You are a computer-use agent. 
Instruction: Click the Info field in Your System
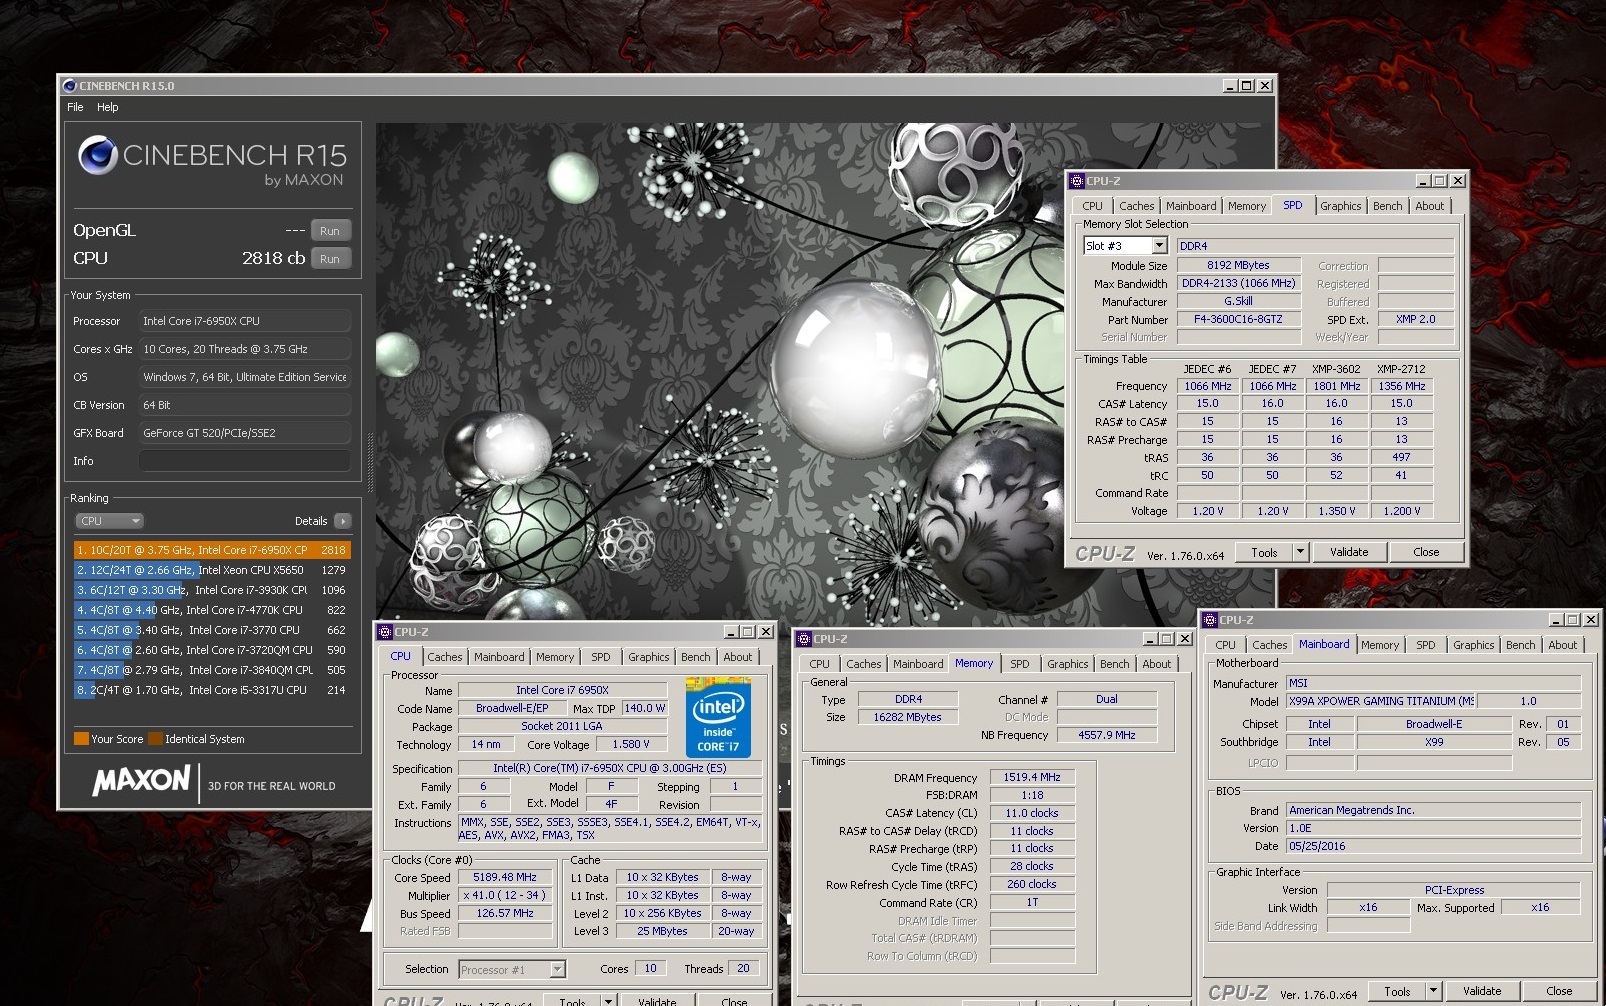coord(245,461)
